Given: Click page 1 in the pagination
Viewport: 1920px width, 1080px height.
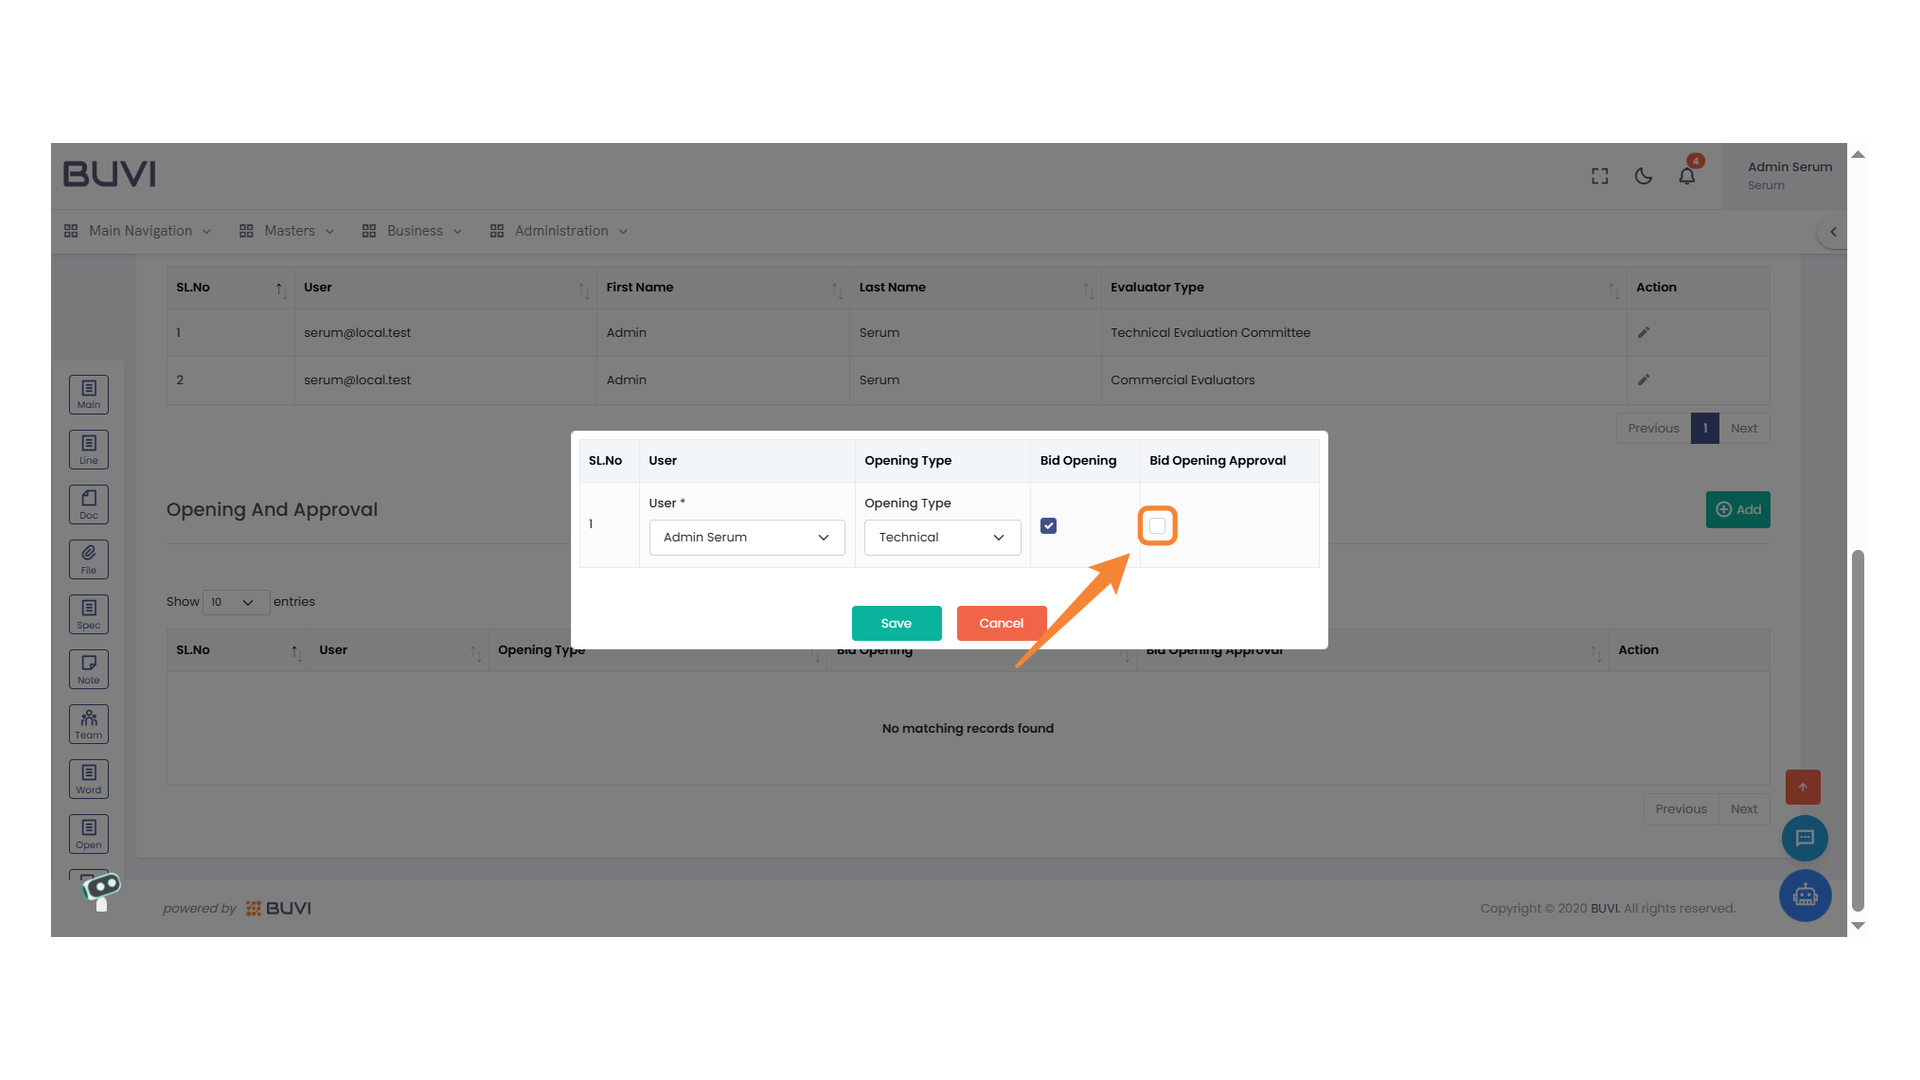Looking at the screenshot, I should pos(1705,428).
